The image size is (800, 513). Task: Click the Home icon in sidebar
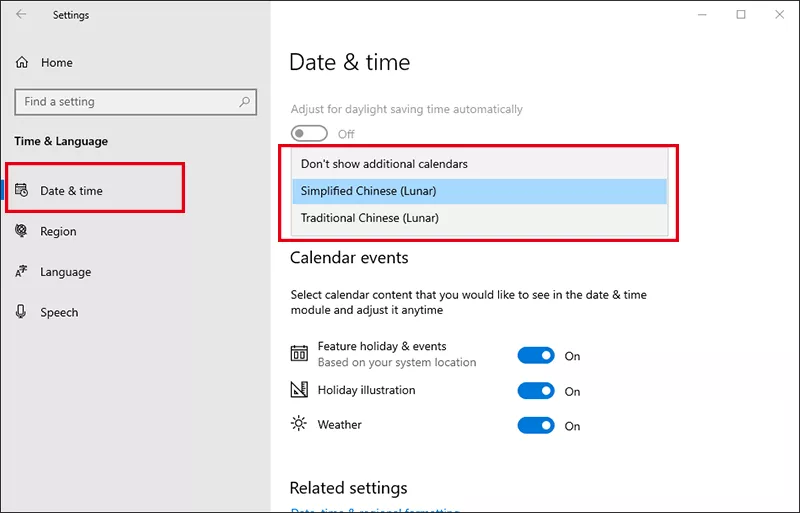pyautogui.click(x=22, y=62)
